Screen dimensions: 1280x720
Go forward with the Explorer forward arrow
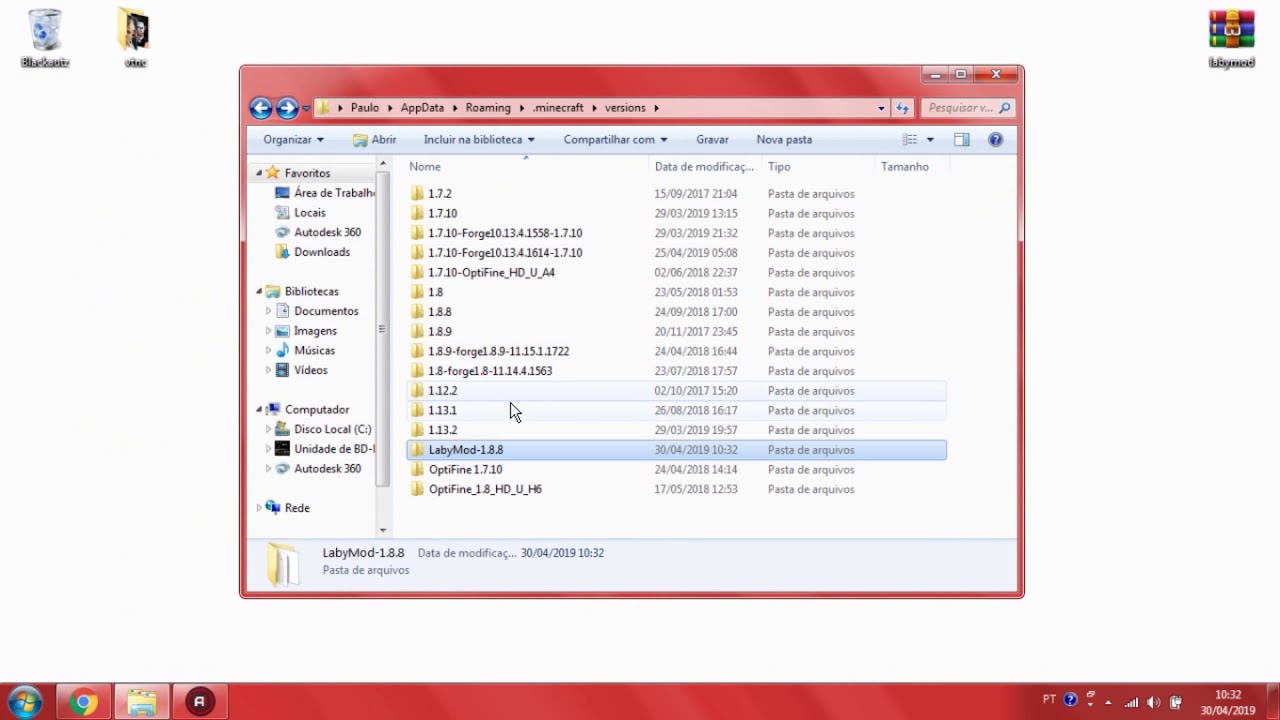(287, 108)
